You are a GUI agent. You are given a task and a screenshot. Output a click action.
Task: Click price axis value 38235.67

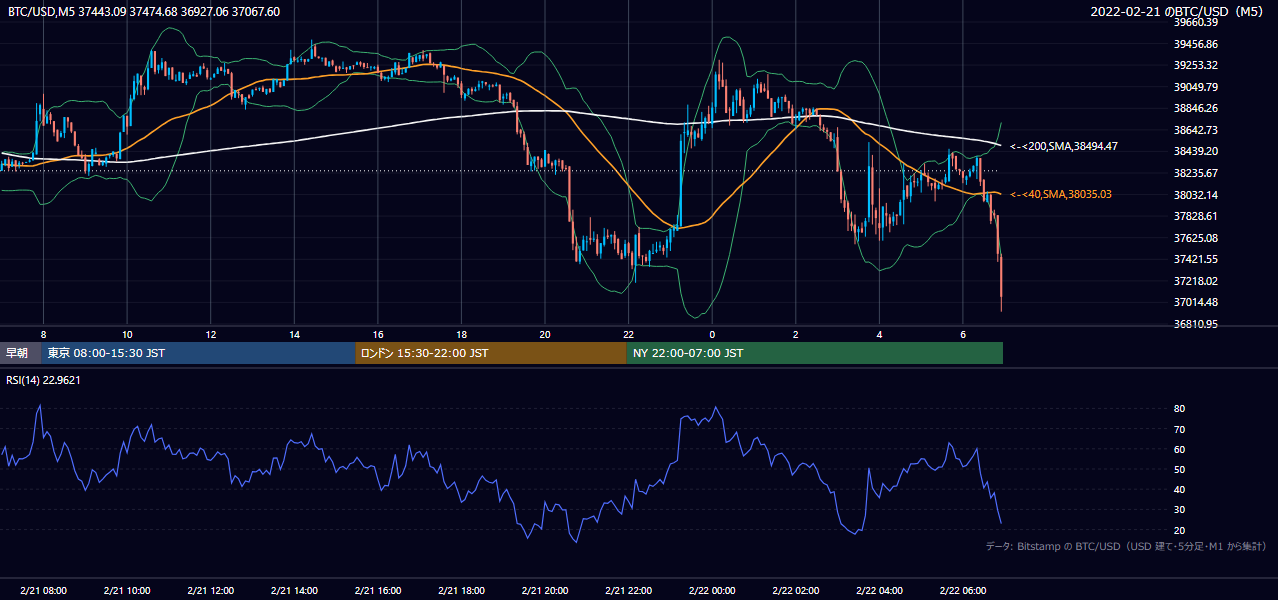pos(1195,173)
